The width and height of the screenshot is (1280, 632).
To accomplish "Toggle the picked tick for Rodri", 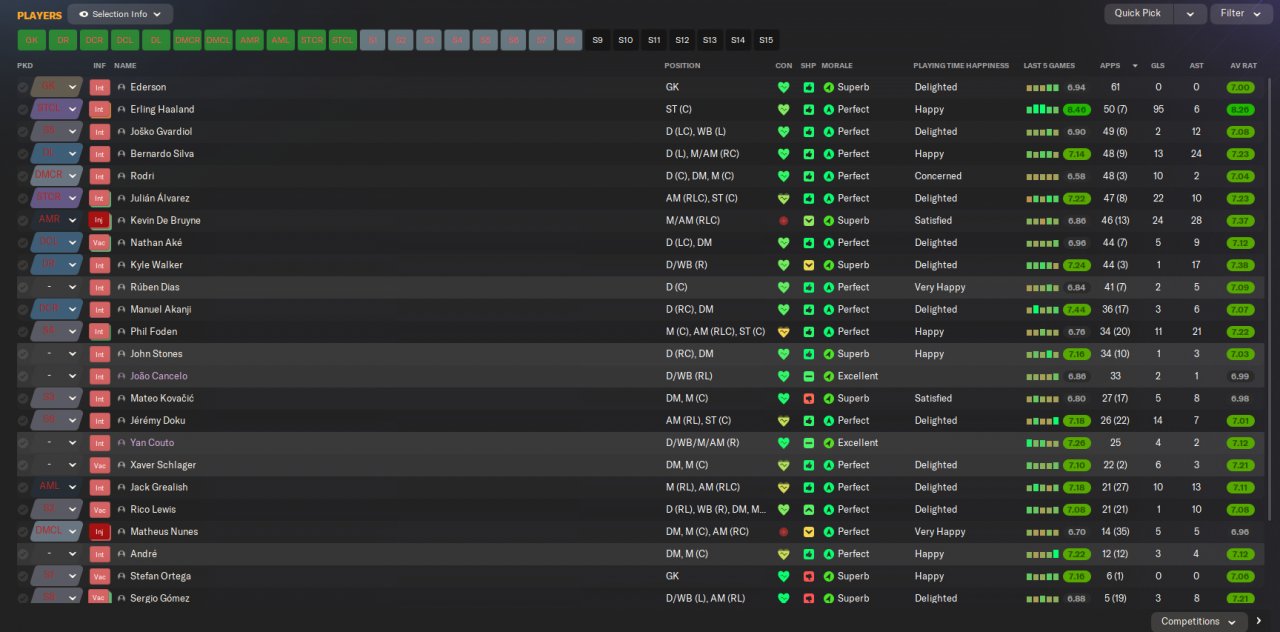I will (23, 176).
